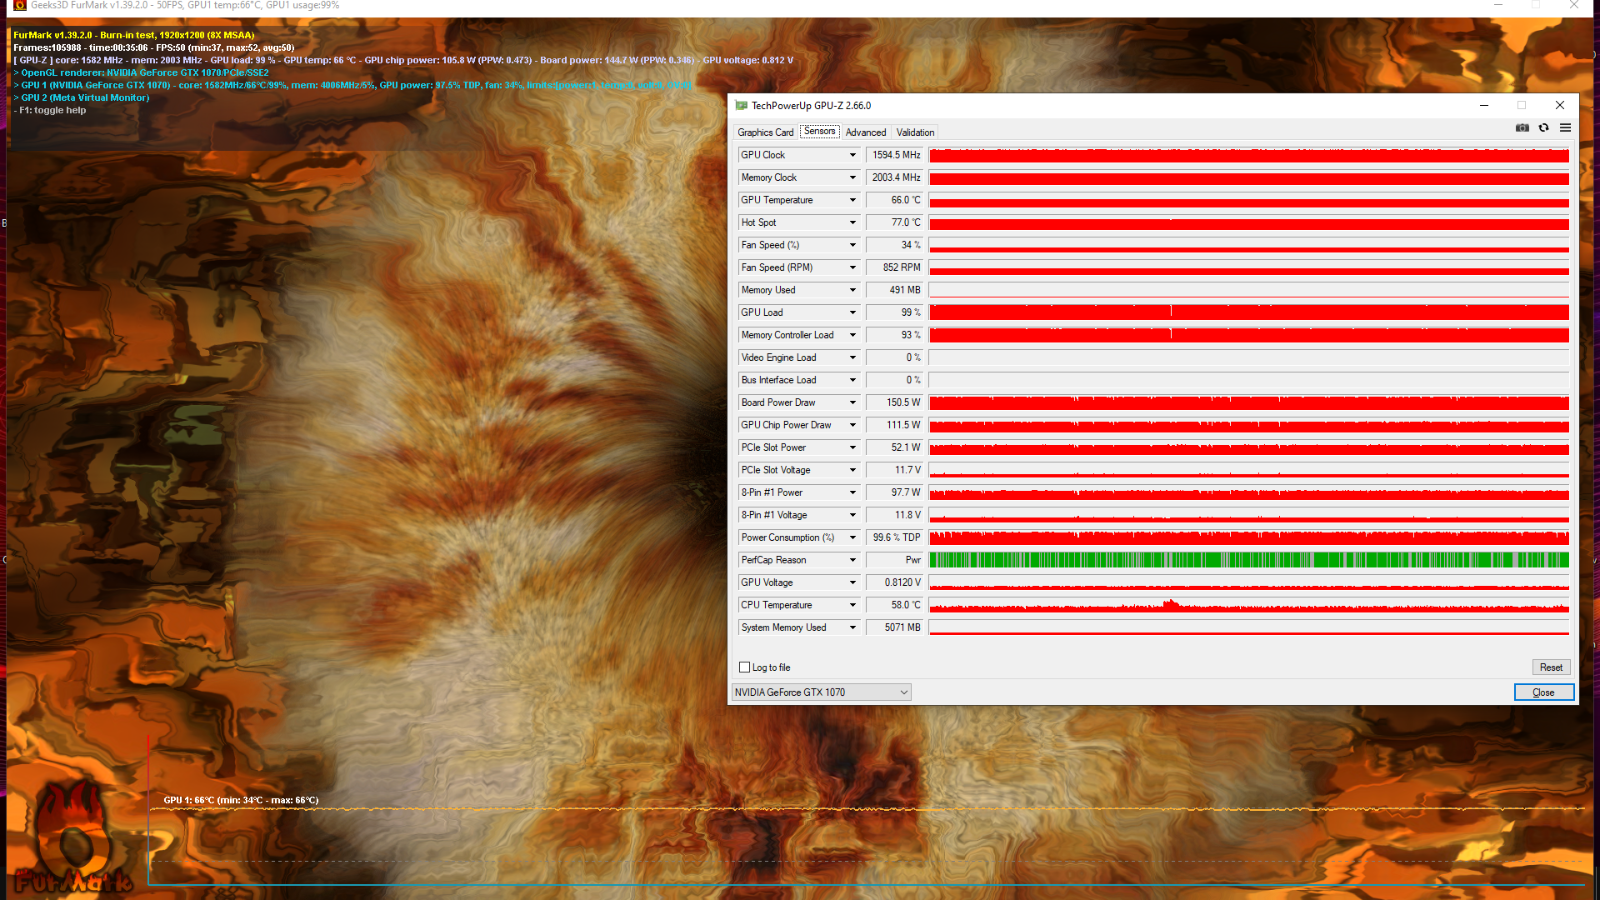Screen dimensions: 1600x900
Task: Click the GPU-Z refresh icon
Action: 1544,128
